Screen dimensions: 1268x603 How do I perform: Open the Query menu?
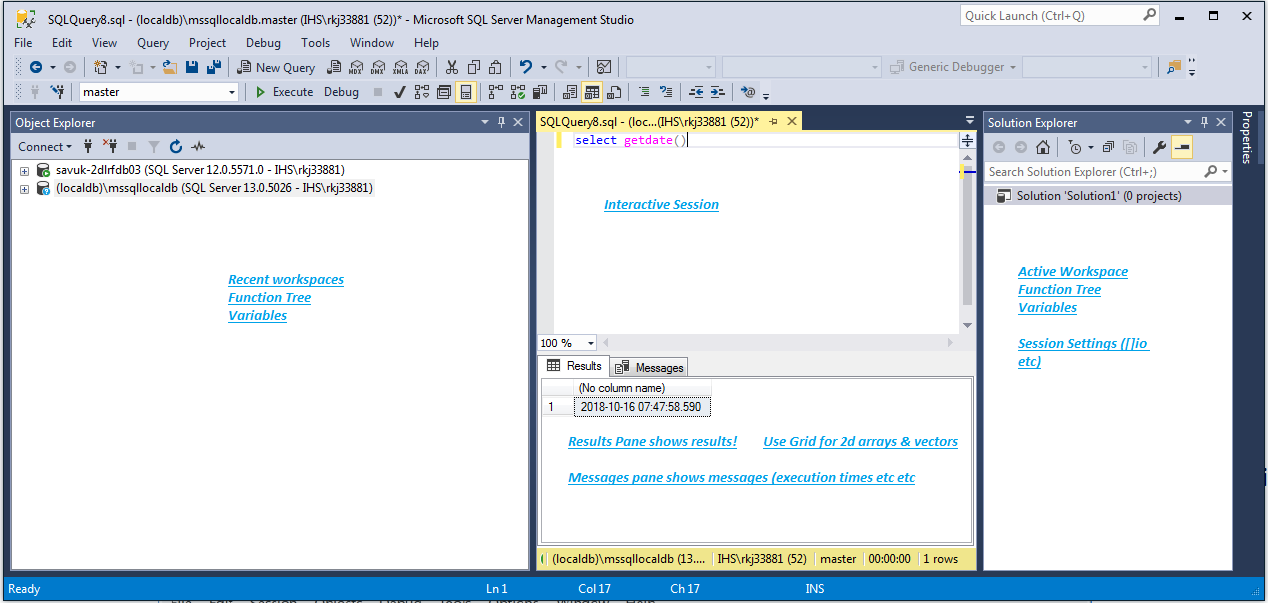(x=153, y=43)
